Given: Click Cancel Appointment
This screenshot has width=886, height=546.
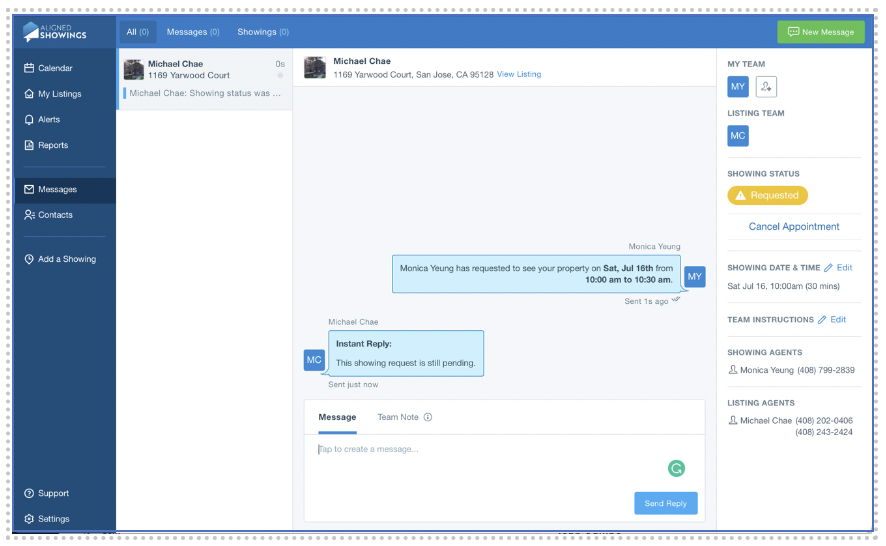Looking at the screenshot, I should 793,227.
